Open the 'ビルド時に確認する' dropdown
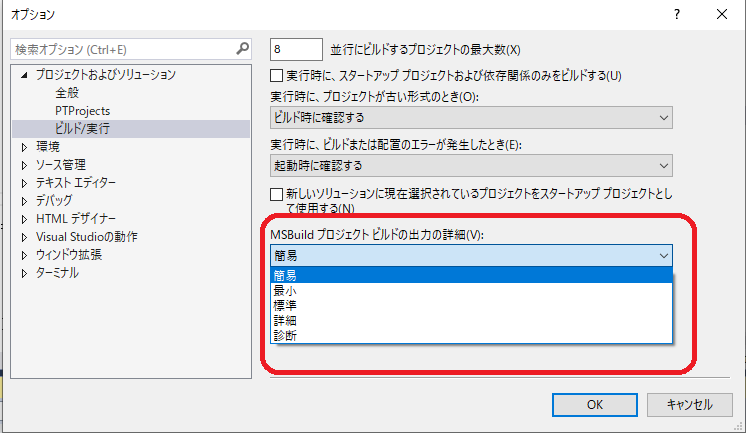 471,118
